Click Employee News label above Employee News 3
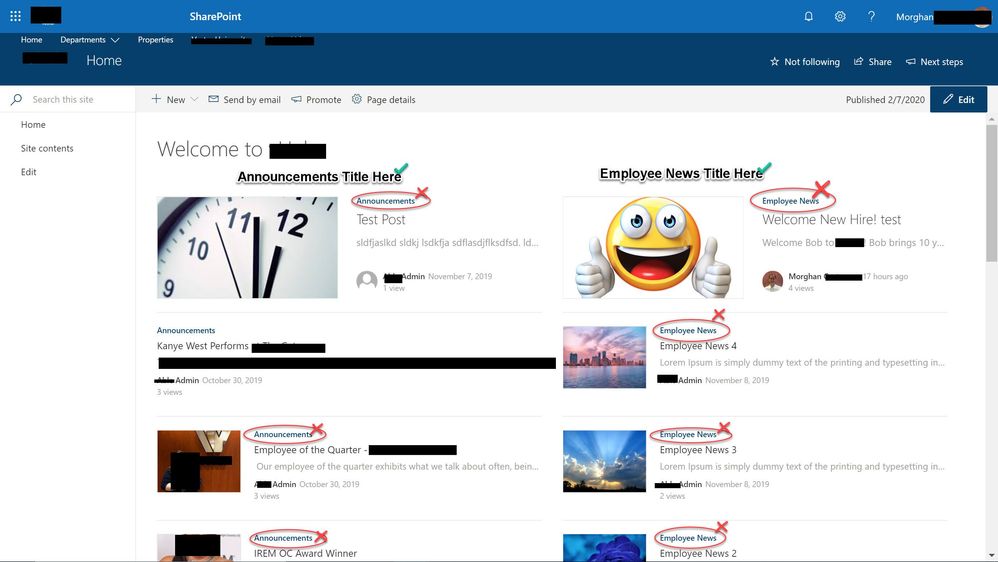The width and height of the screenshot is (998, 562). pos(688,434)
